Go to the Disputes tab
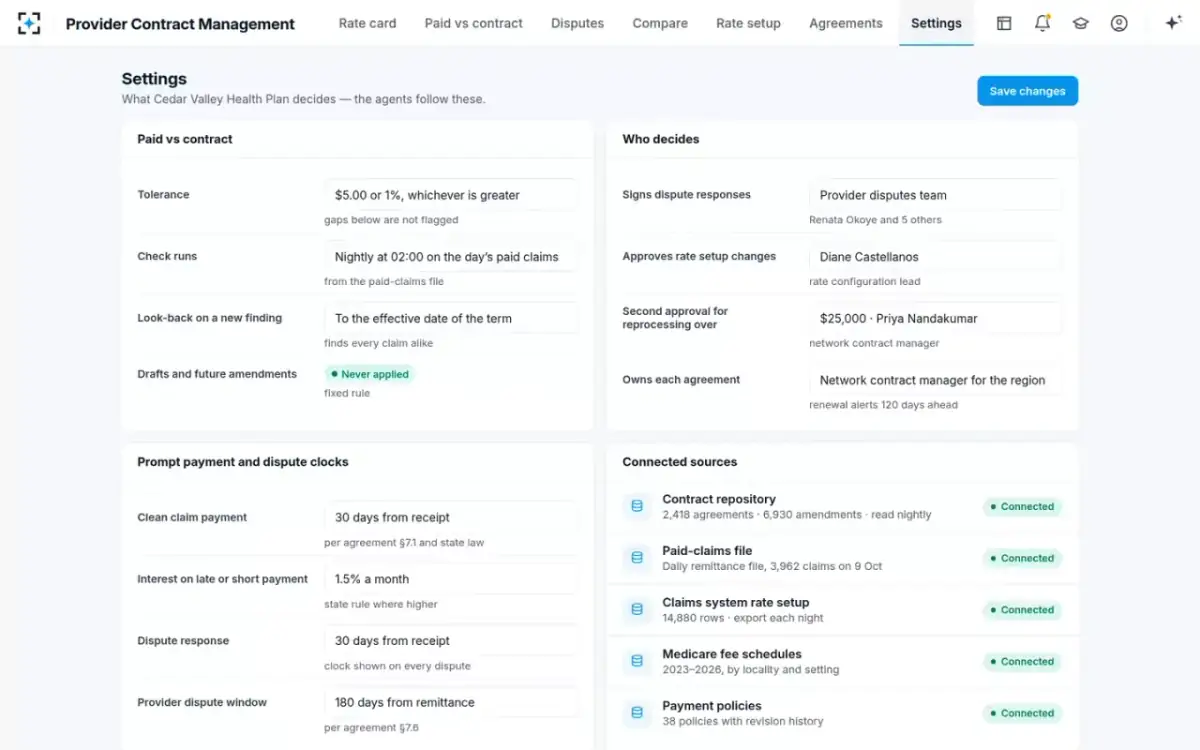The image size is (1200, 750). tap(577, 23)
